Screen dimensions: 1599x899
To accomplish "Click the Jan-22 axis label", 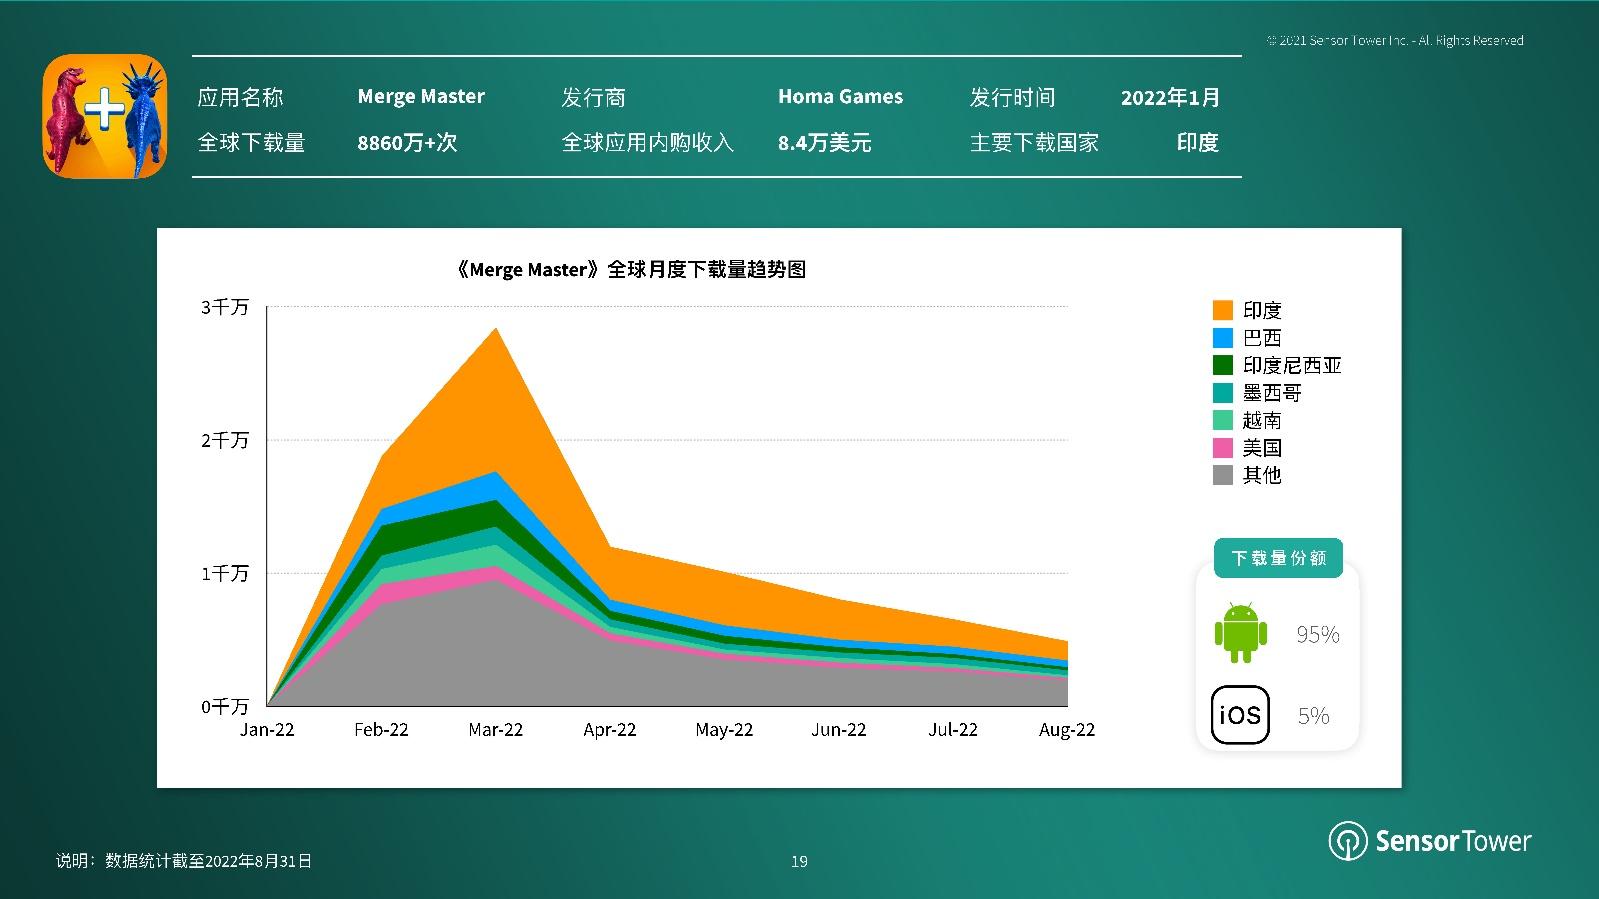I will 267,730.
